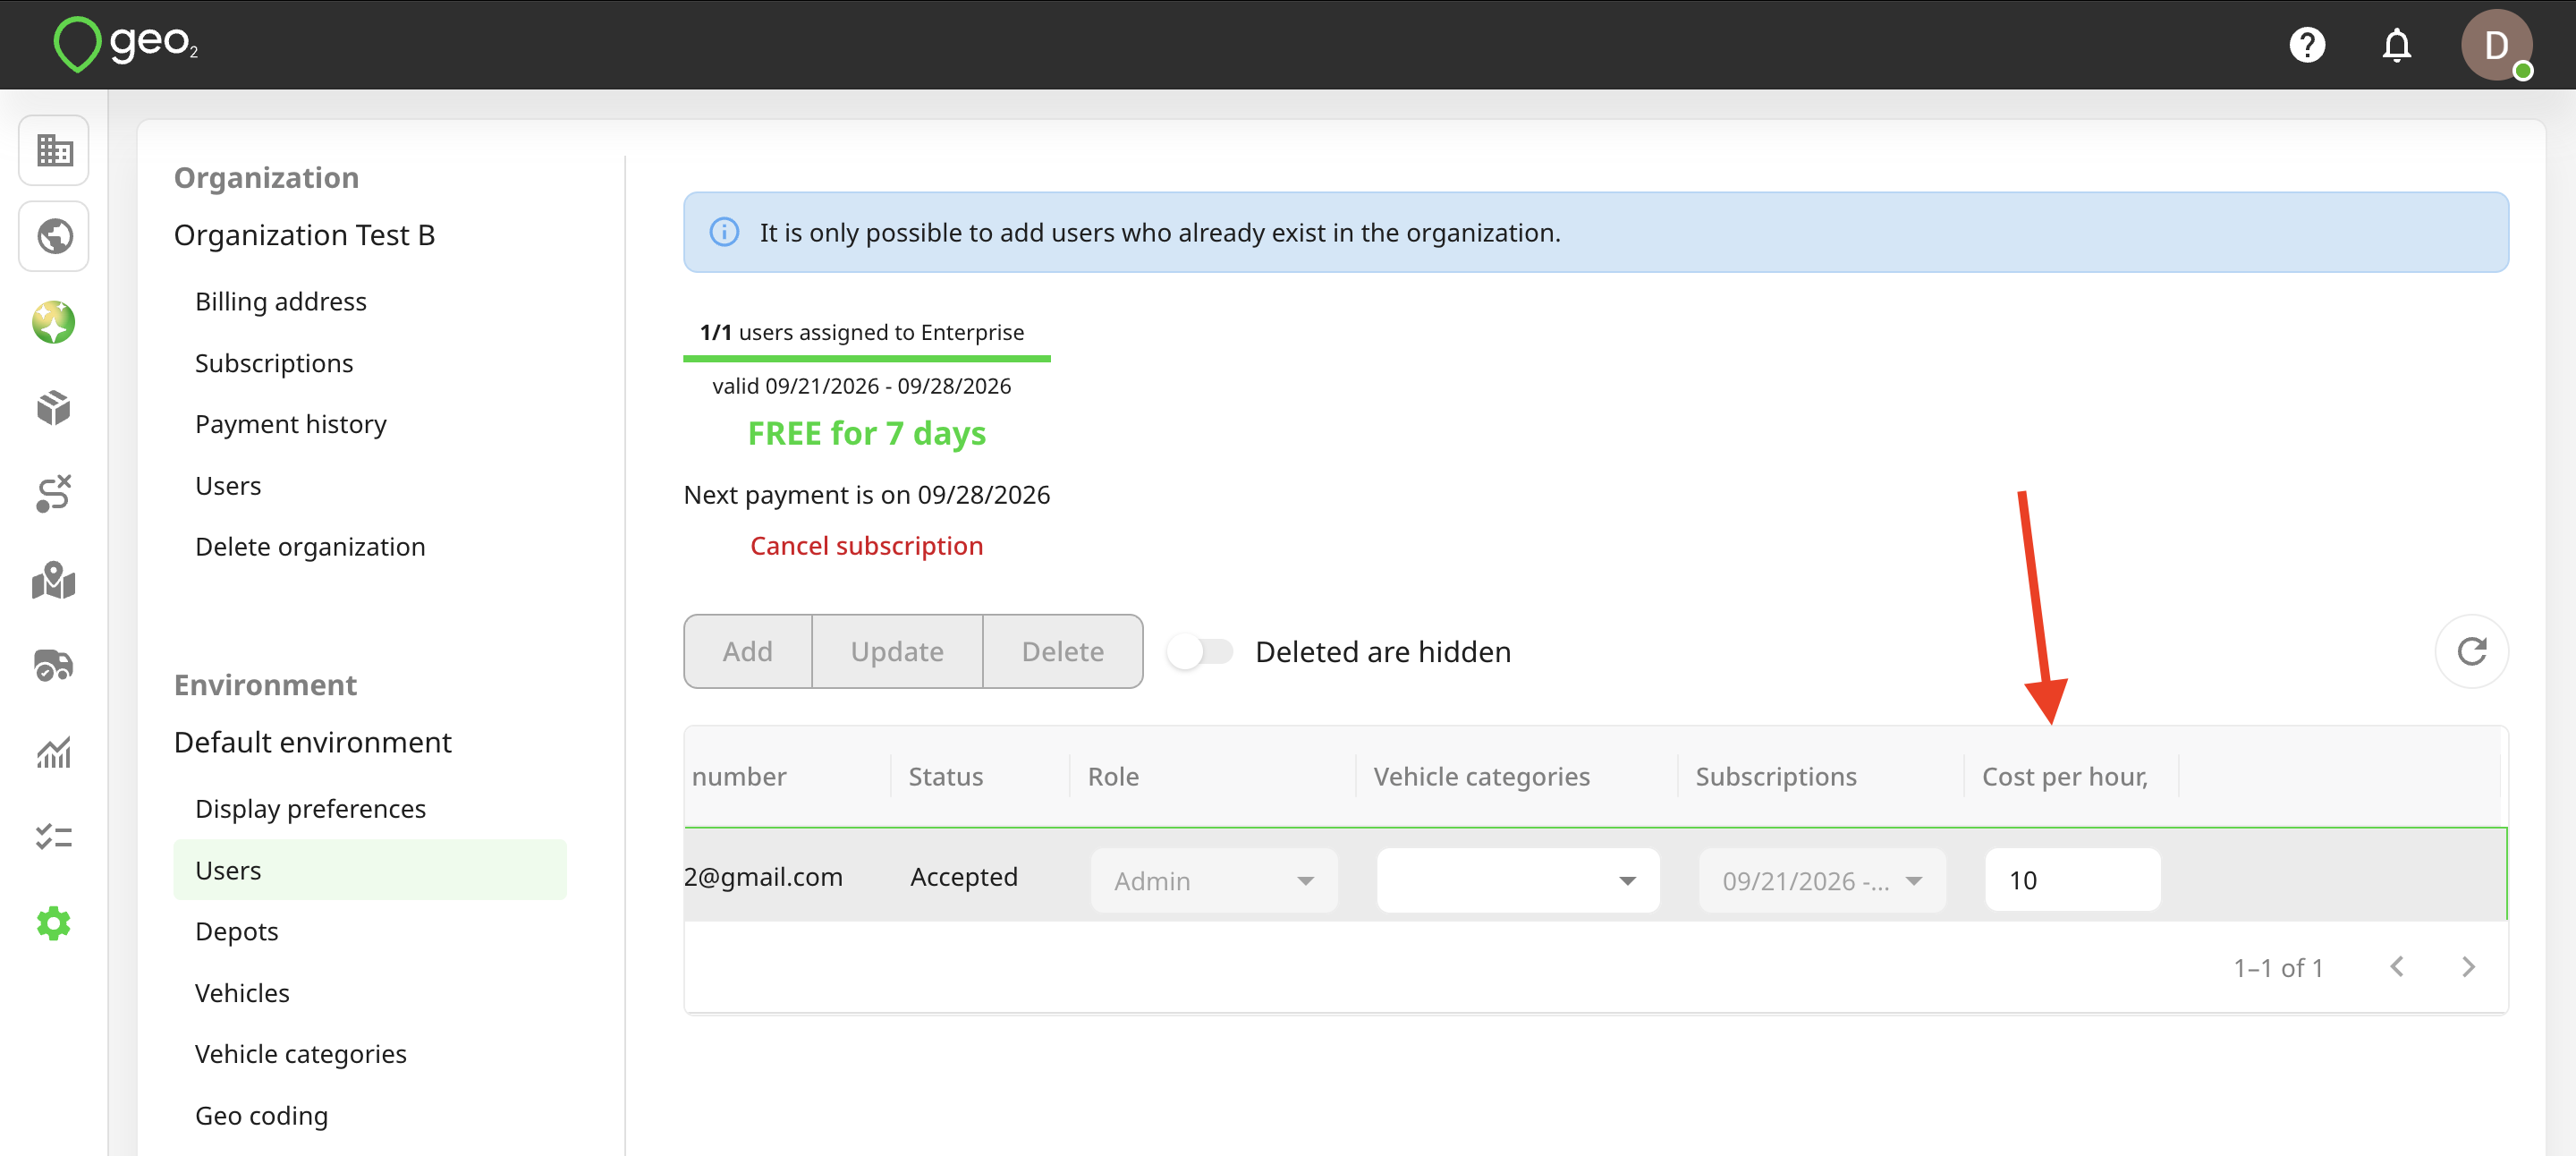2576x1156 pixels.
Task: Open Delete organization menu item
Action: tap(310, 546)
